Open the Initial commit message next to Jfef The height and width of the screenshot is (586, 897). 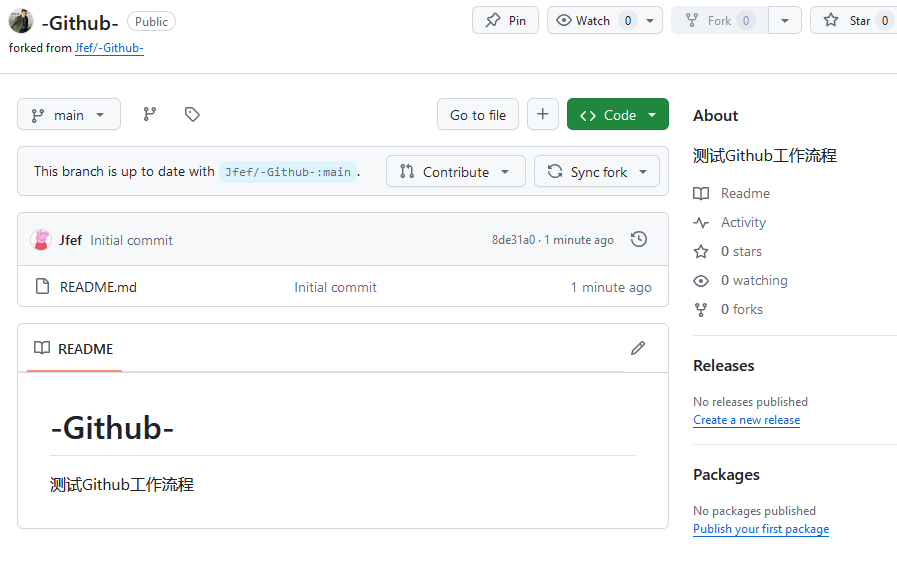131,240
